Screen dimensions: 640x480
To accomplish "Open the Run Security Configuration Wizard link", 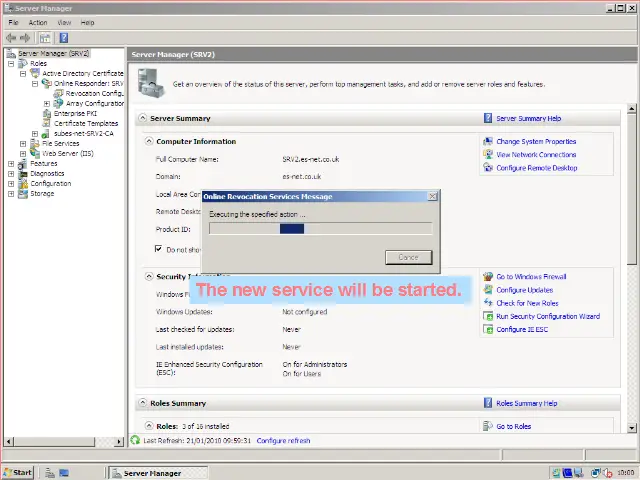I will click(x=548, y=316).
